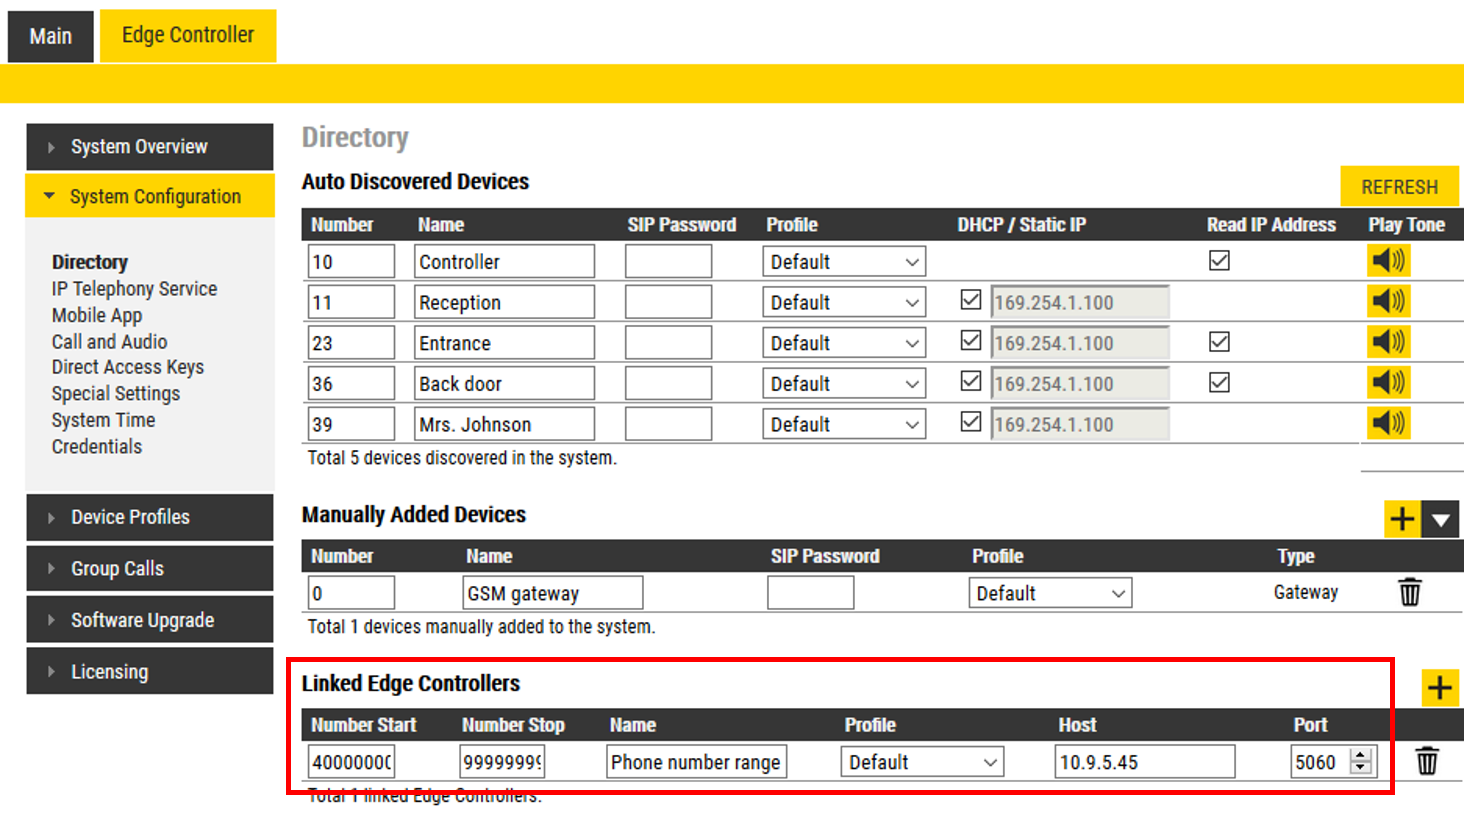This screenshot has width=1464, height=813.
Task: Click the REFRESH button
Action: 1399,187
